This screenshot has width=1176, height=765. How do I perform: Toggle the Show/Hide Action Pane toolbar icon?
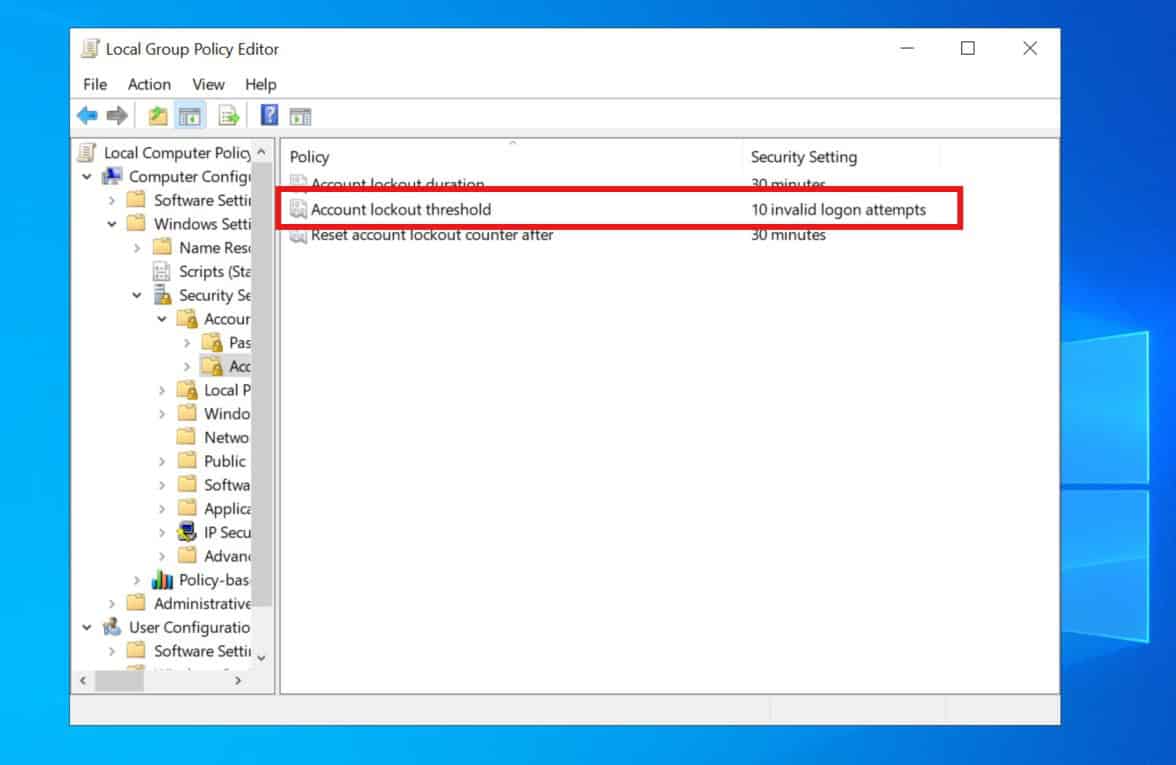coord(301,116)
